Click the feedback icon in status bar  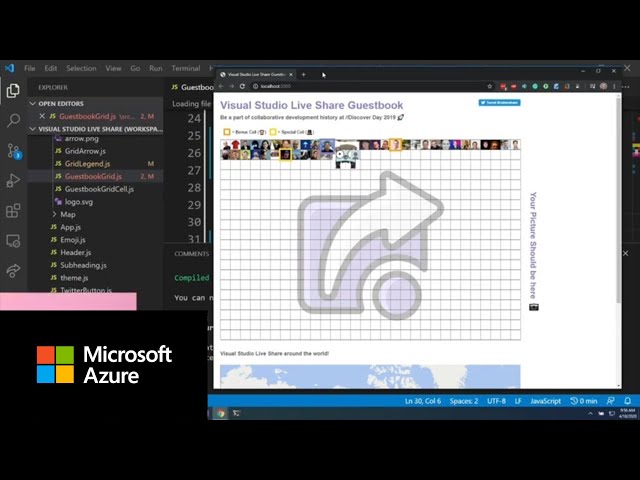click(611, 401)
